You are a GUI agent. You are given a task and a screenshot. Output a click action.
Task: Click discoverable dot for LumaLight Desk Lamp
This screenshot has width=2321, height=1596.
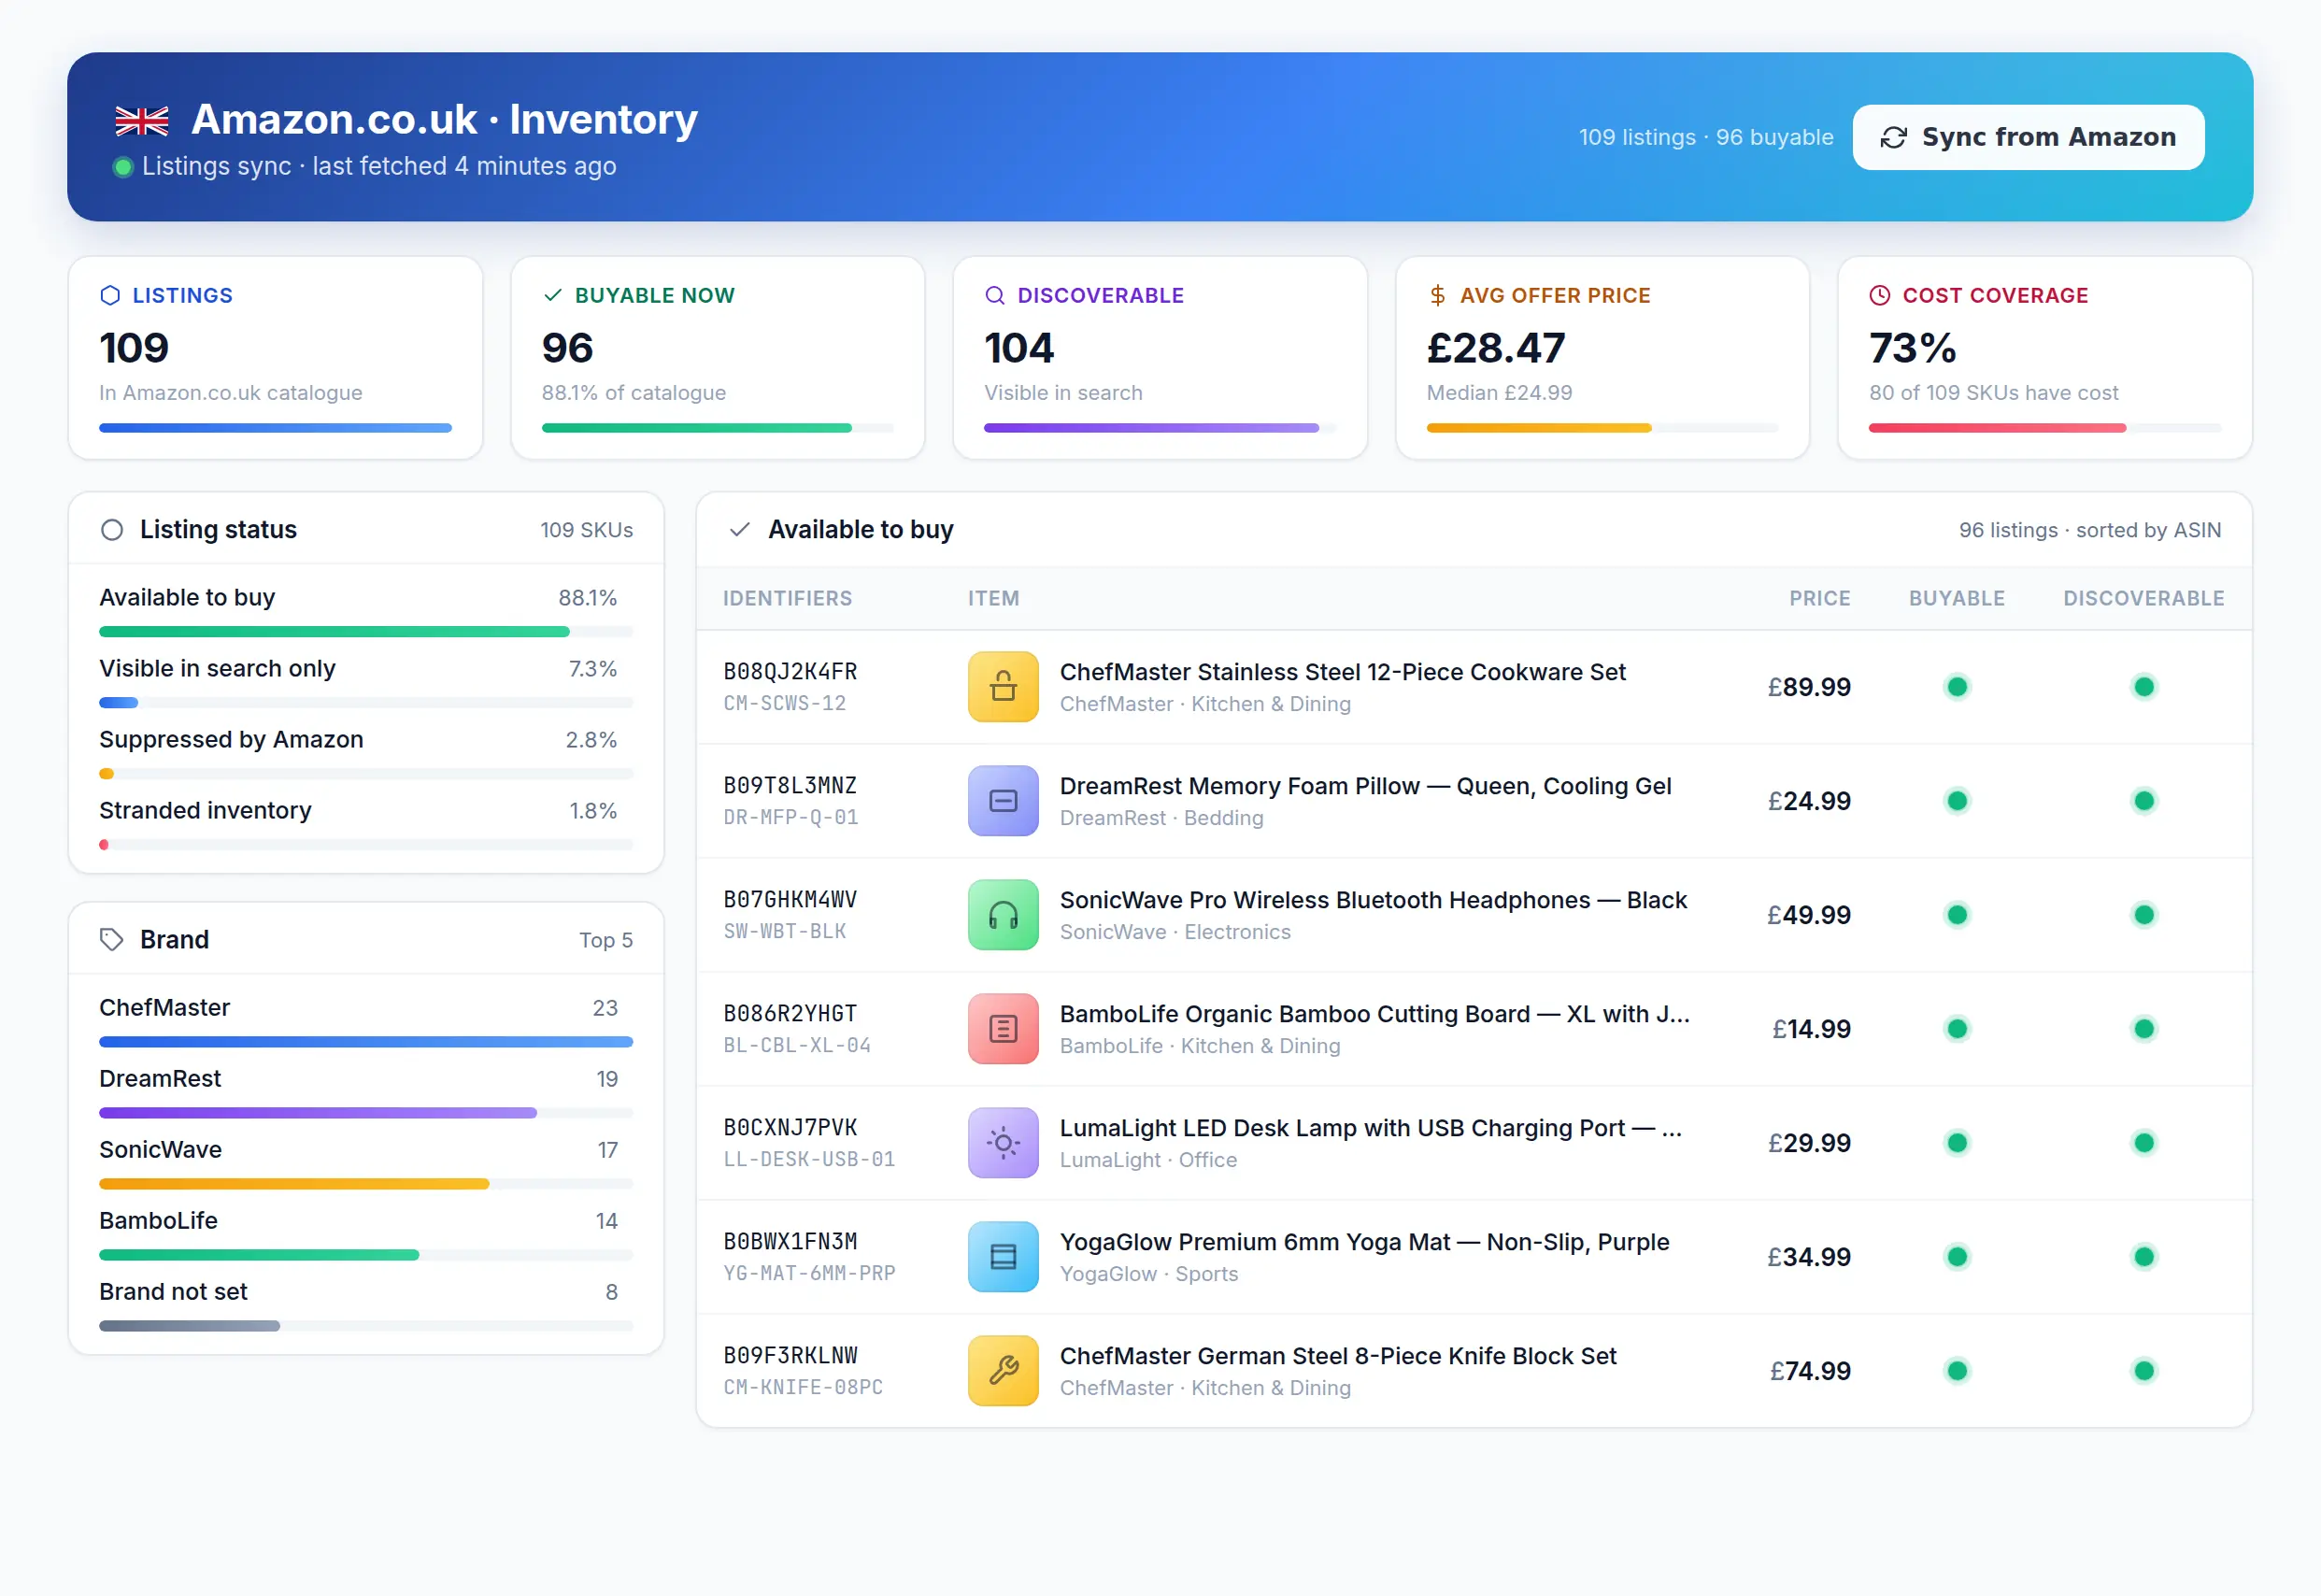(x=2143, y=1143)
